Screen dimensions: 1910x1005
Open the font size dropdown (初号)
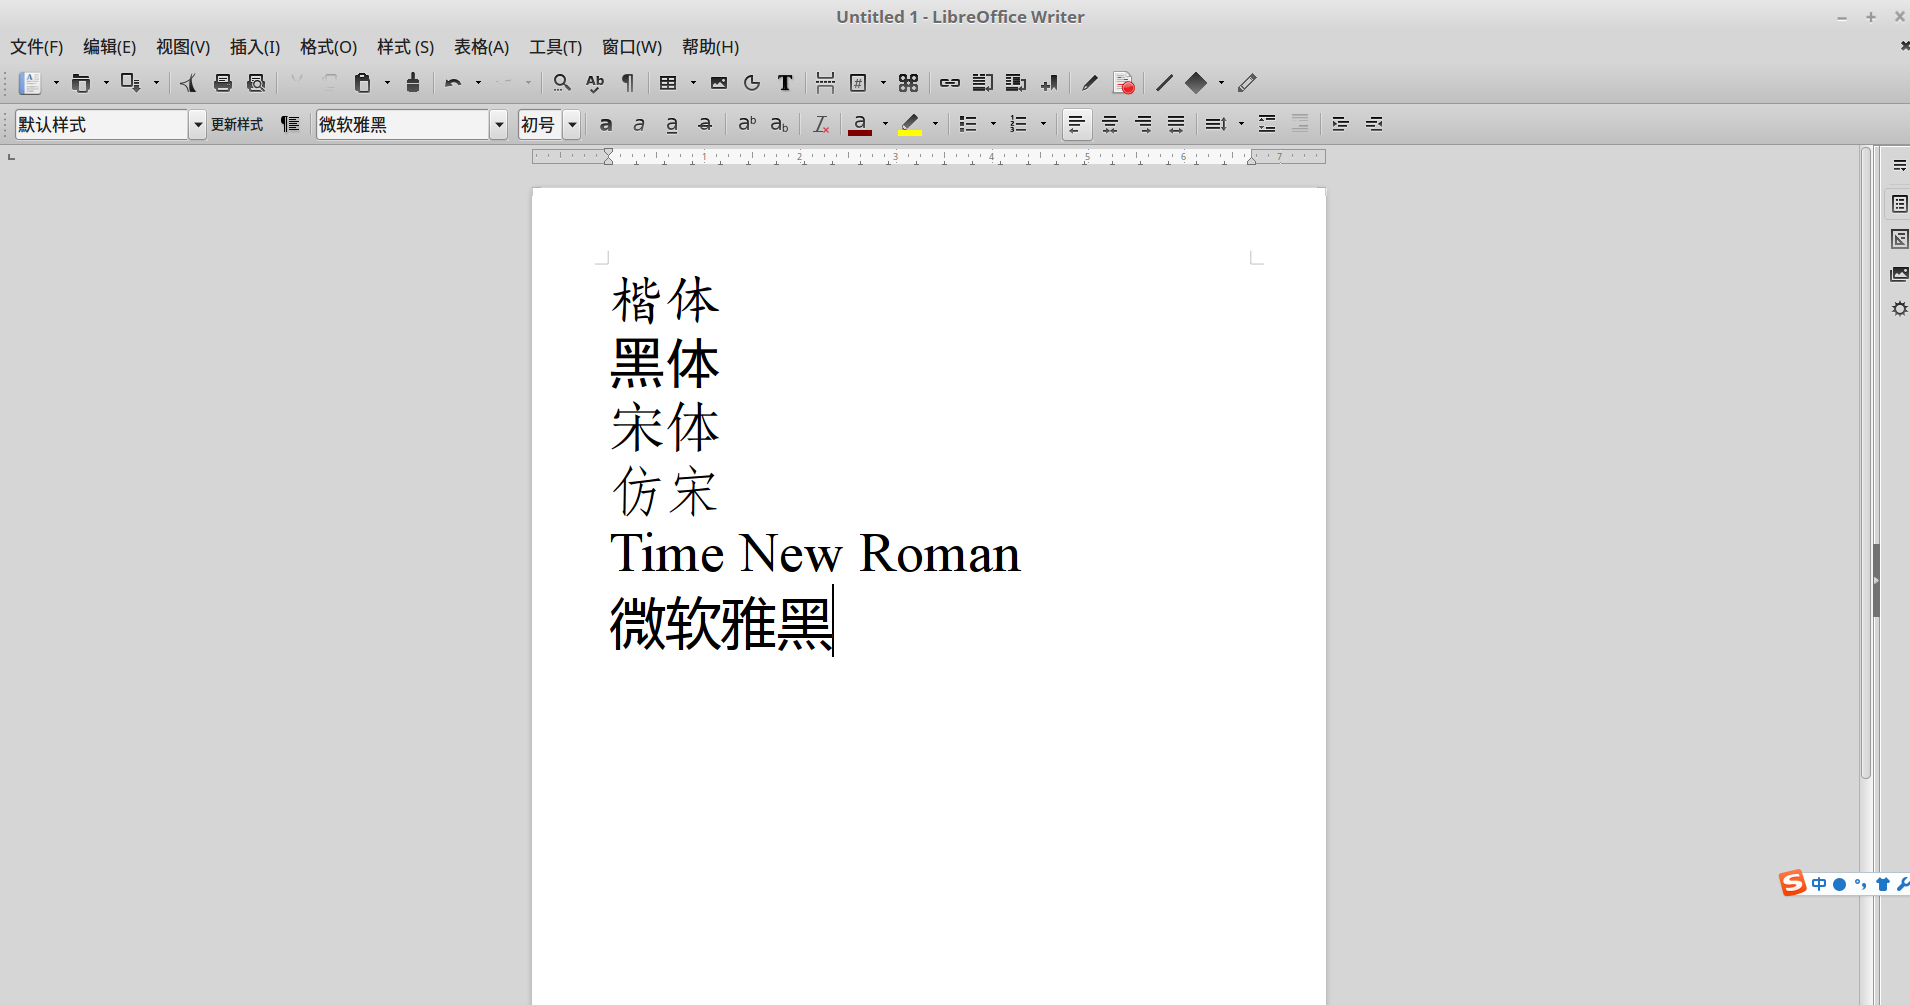tap(573, 124)
